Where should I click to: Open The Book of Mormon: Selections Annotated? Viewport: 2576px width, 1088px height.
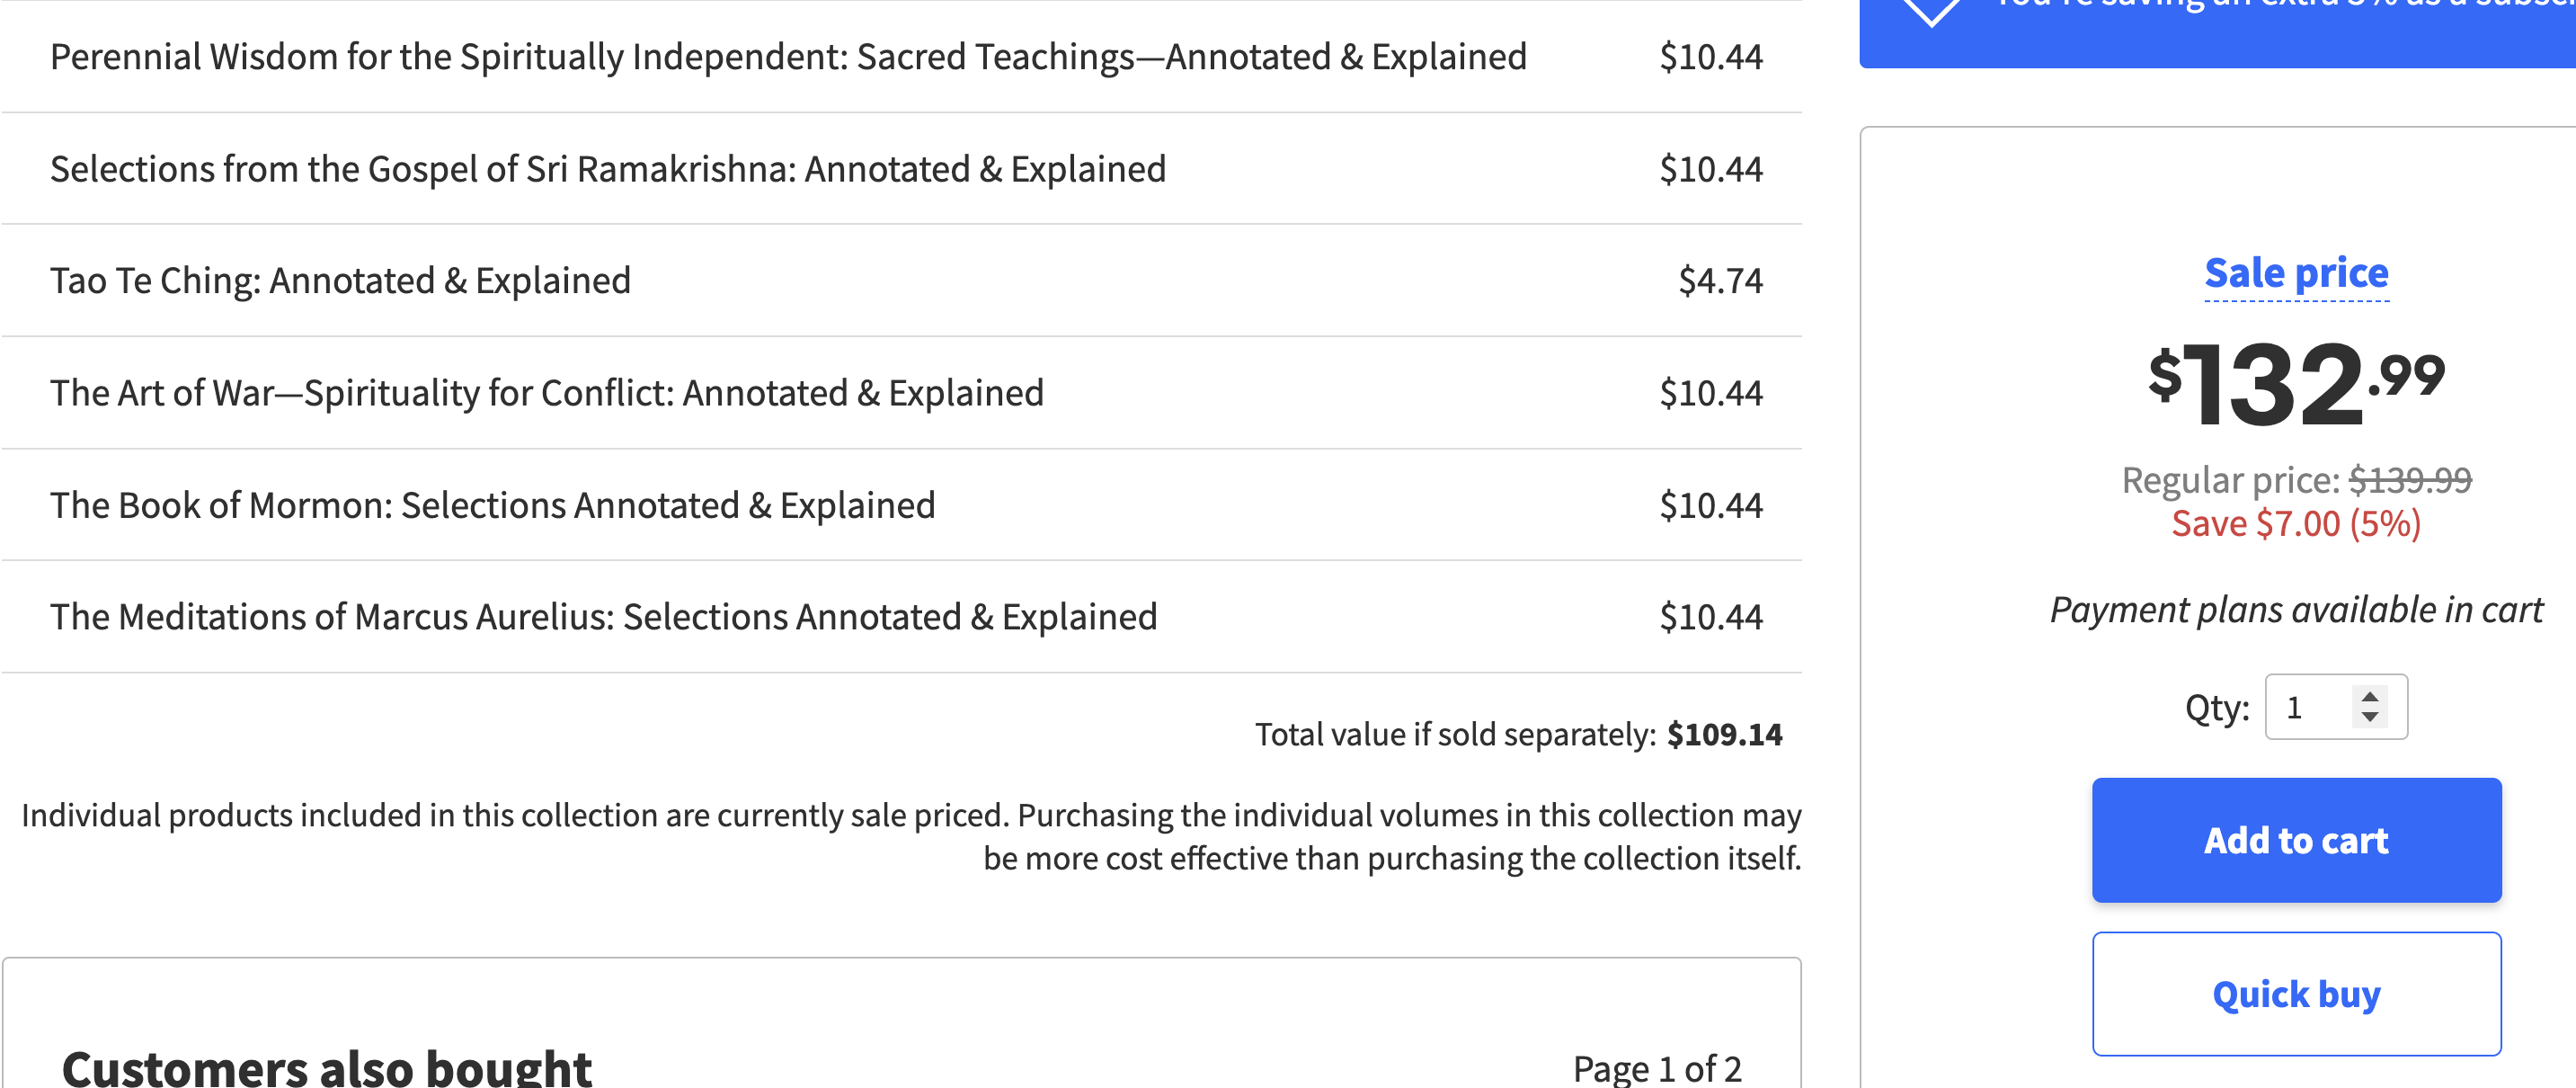tap(493, 505)
